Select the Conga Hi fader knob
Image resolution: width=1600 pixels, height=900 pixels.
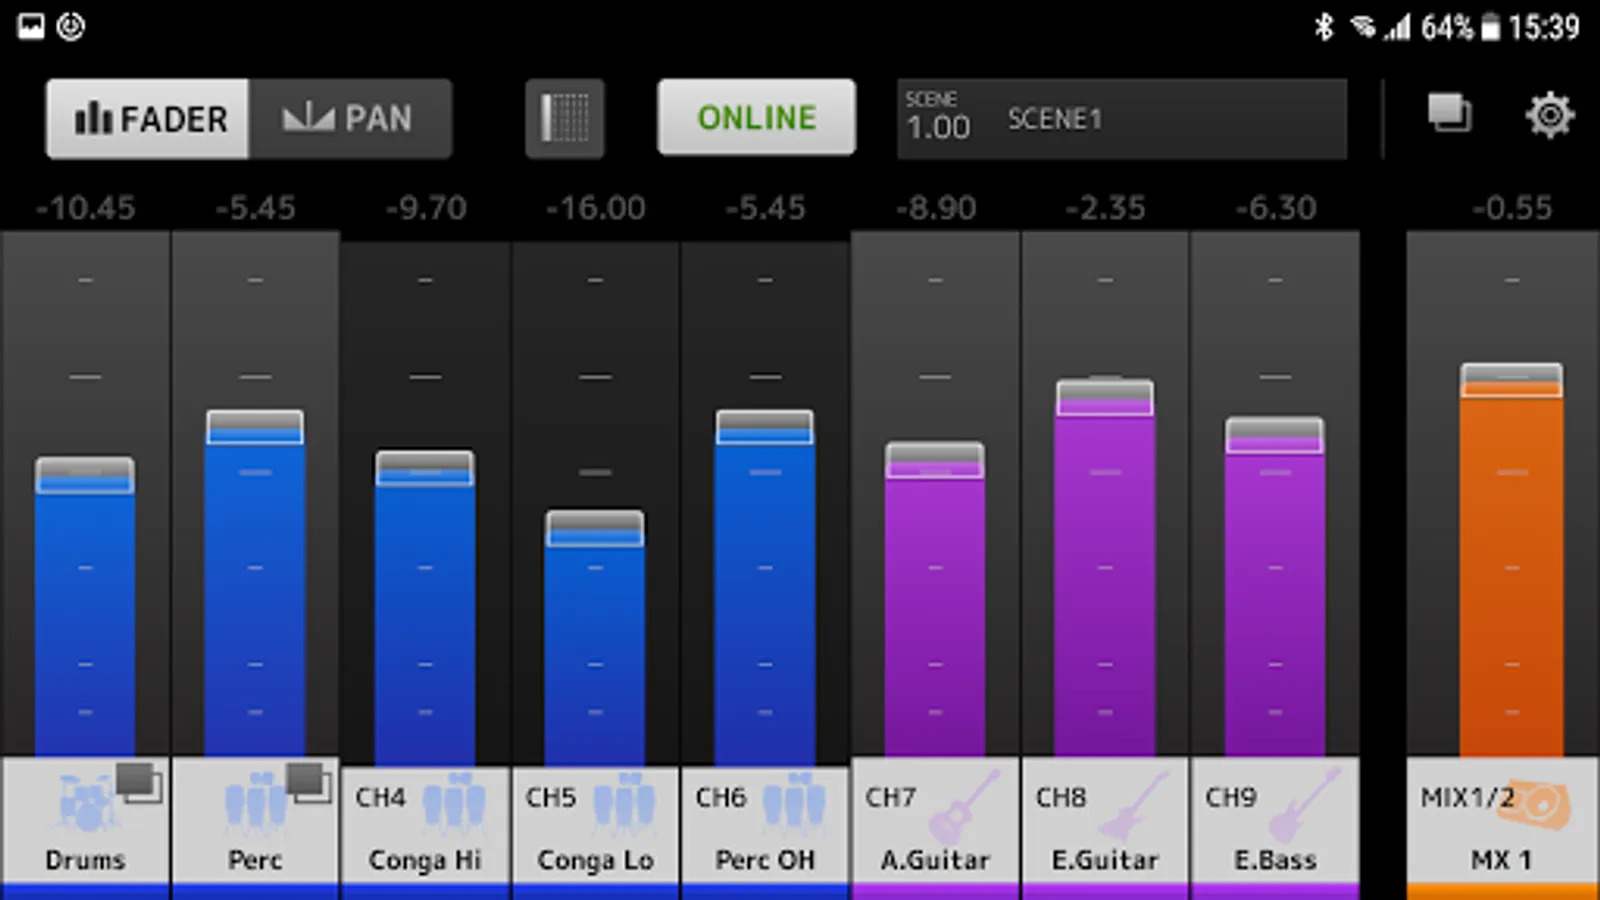[x=425, y=468]
